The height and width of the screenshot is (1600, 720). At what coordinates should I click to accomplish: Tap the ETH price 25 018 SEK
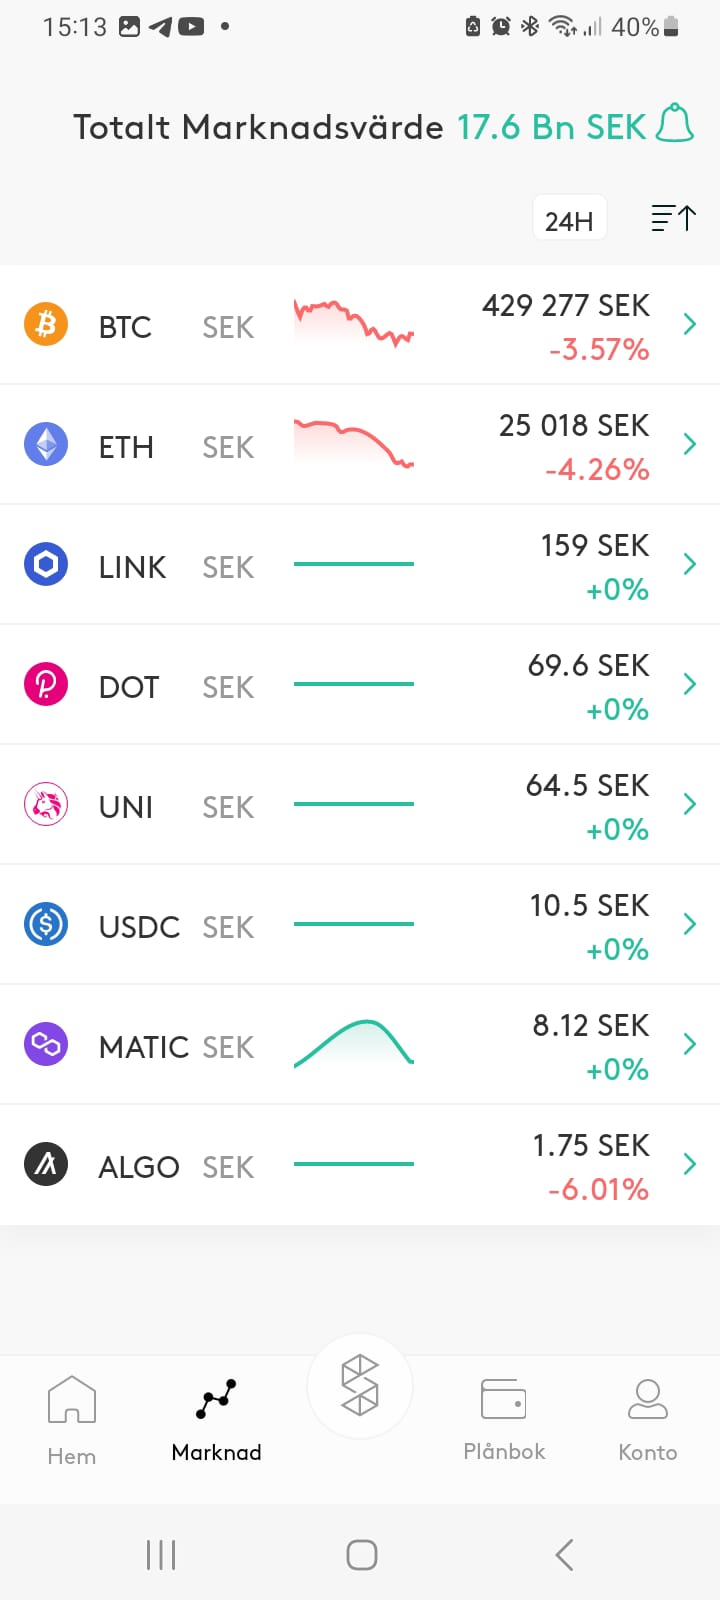[574, 425]
